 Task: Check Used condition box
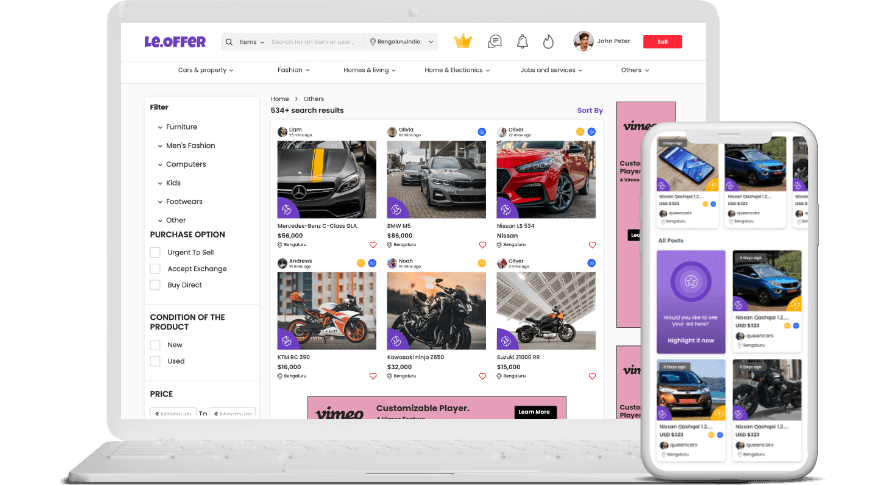click(155, 361)
